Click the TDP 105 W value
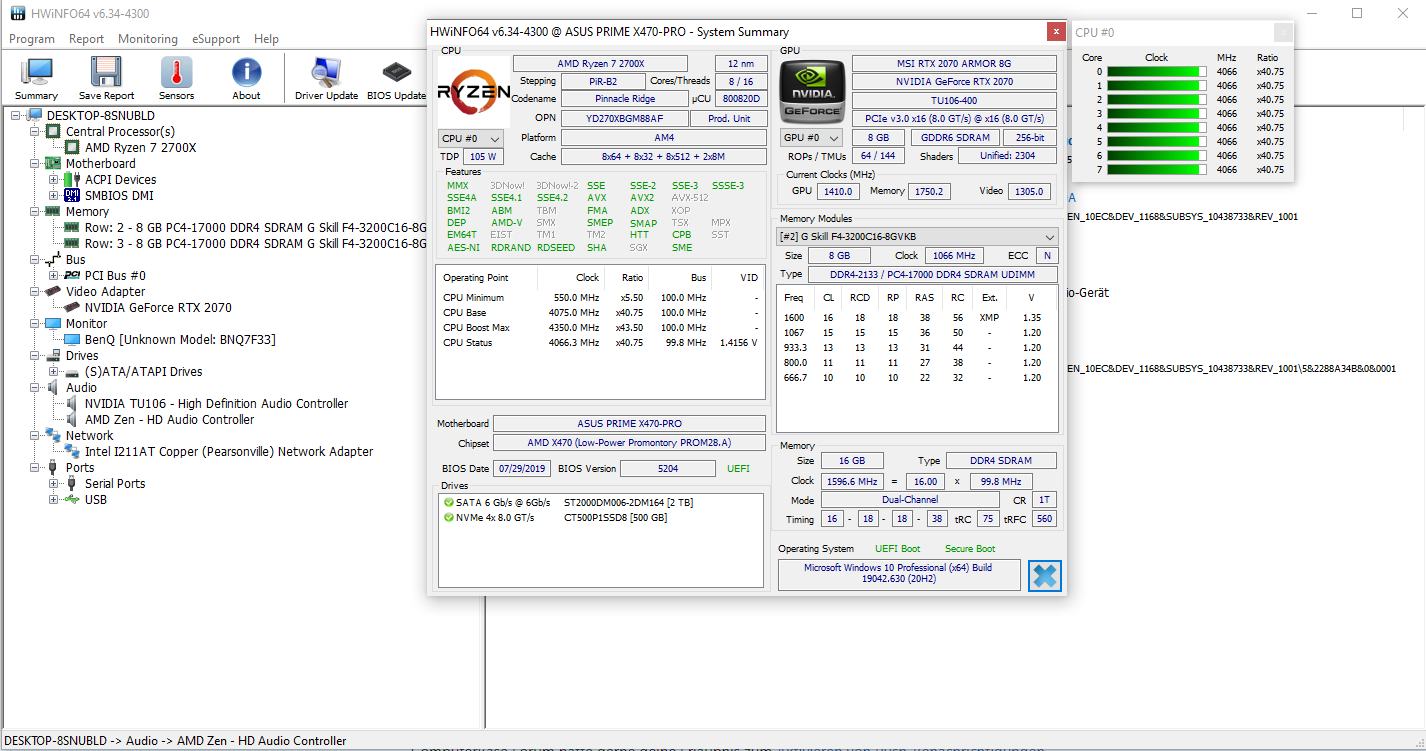1426x751 pixels. (483, 157)
